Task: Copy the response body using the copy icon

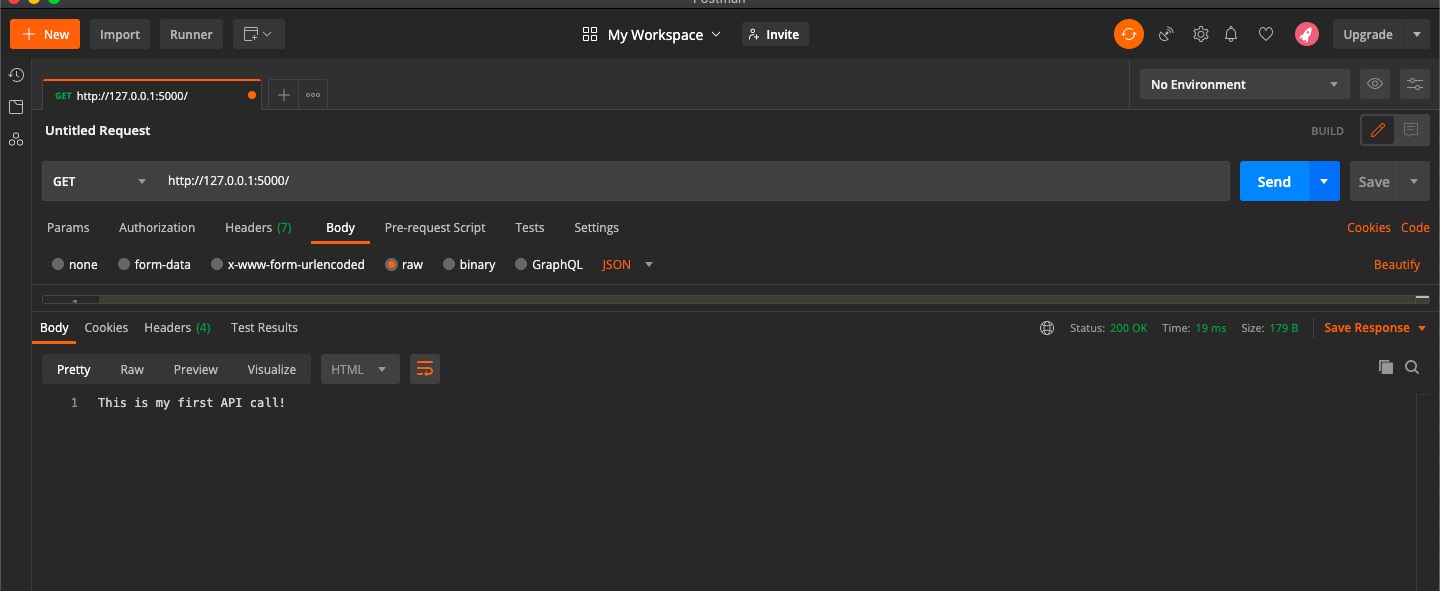Action: (x=1386, y=367)
